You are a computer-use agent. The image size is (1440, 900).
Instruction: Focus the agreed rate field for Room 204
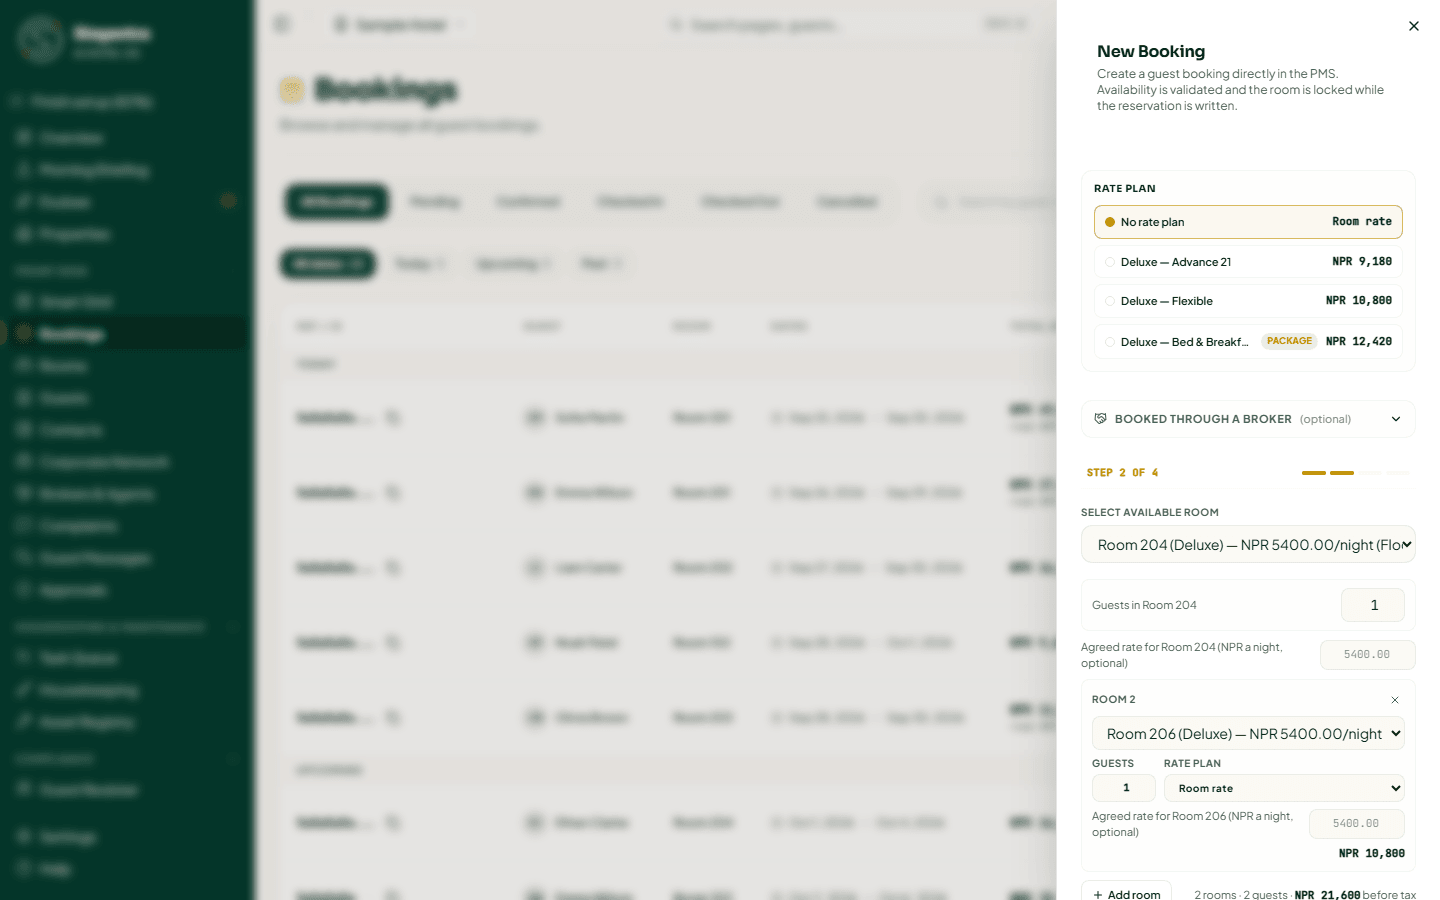tap(1367, 655)
